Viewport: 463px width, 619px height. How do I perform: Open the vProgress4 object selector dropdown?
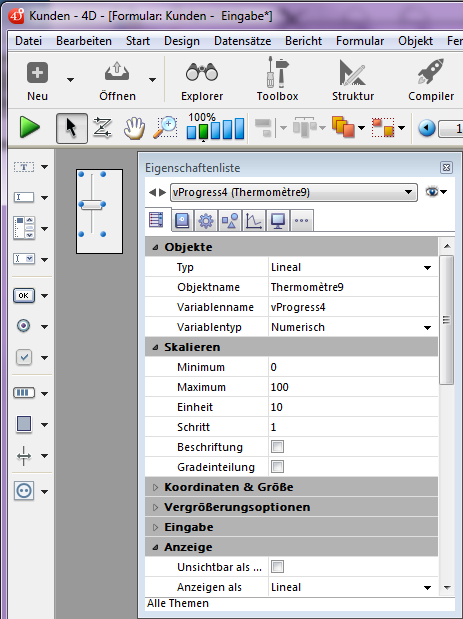294,192
